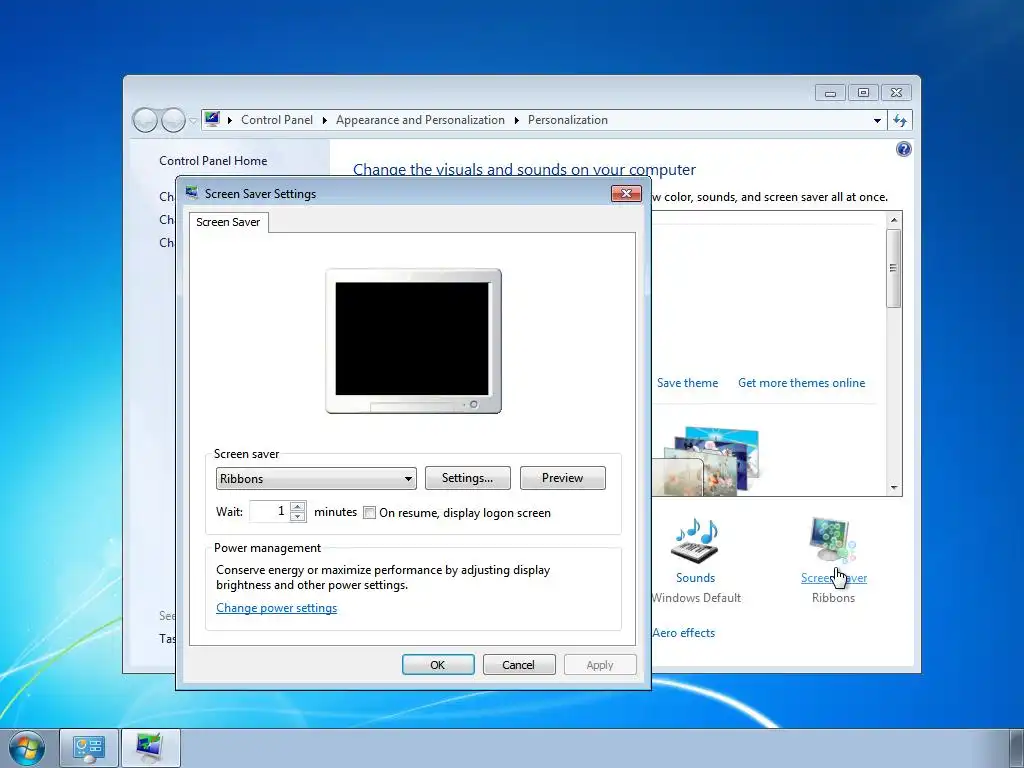The image size is (1024, 768).
Task: Click the Preview button
Action: pyautogui.click(x=562, y=478)
